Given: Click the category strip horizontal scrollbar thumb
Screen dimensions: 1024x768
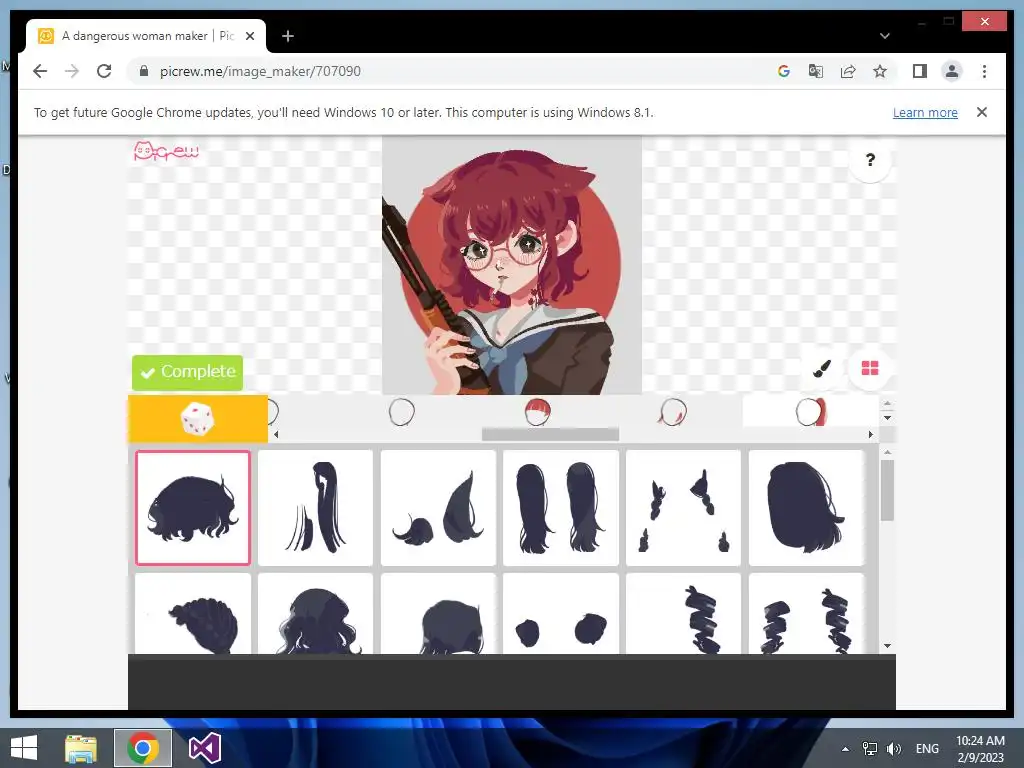Looking at the screenshot, I should coord(551,434).
